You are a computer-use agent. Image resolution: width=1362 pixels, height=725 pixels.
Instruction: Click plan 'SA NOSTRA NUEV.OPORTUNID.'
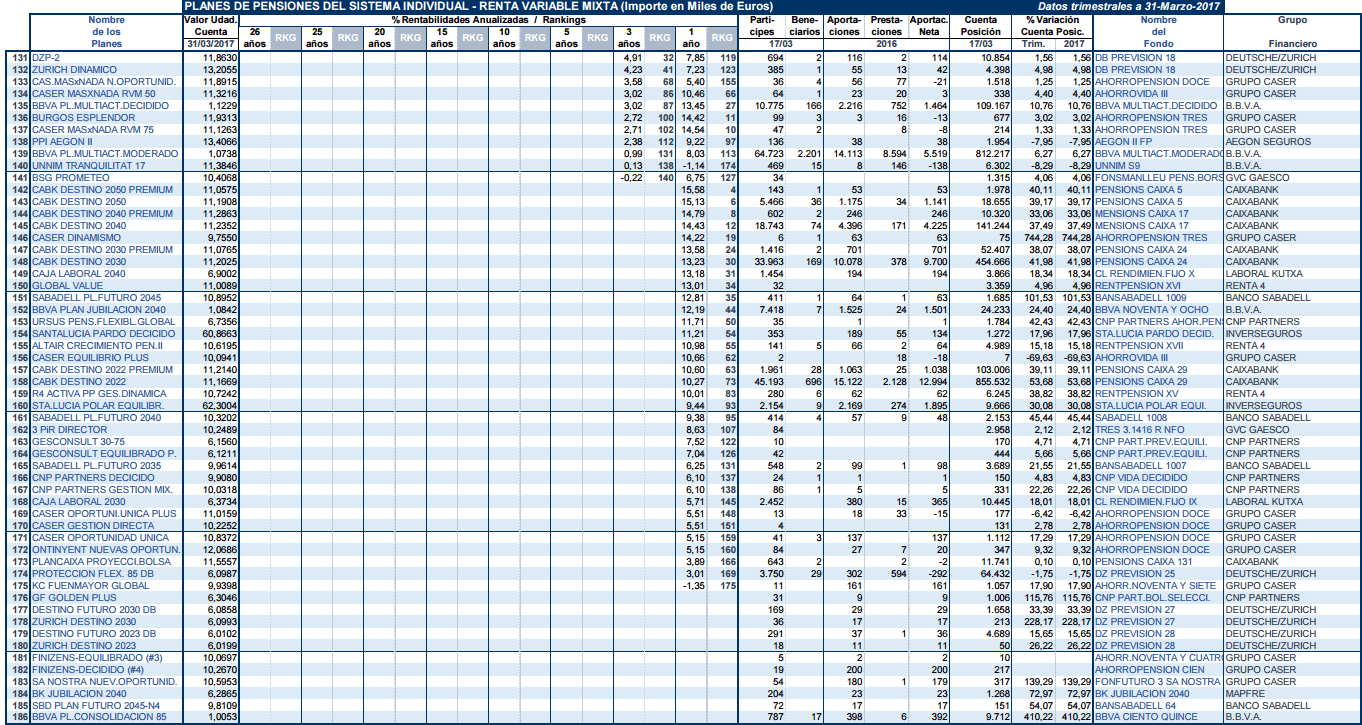[104, 682]
